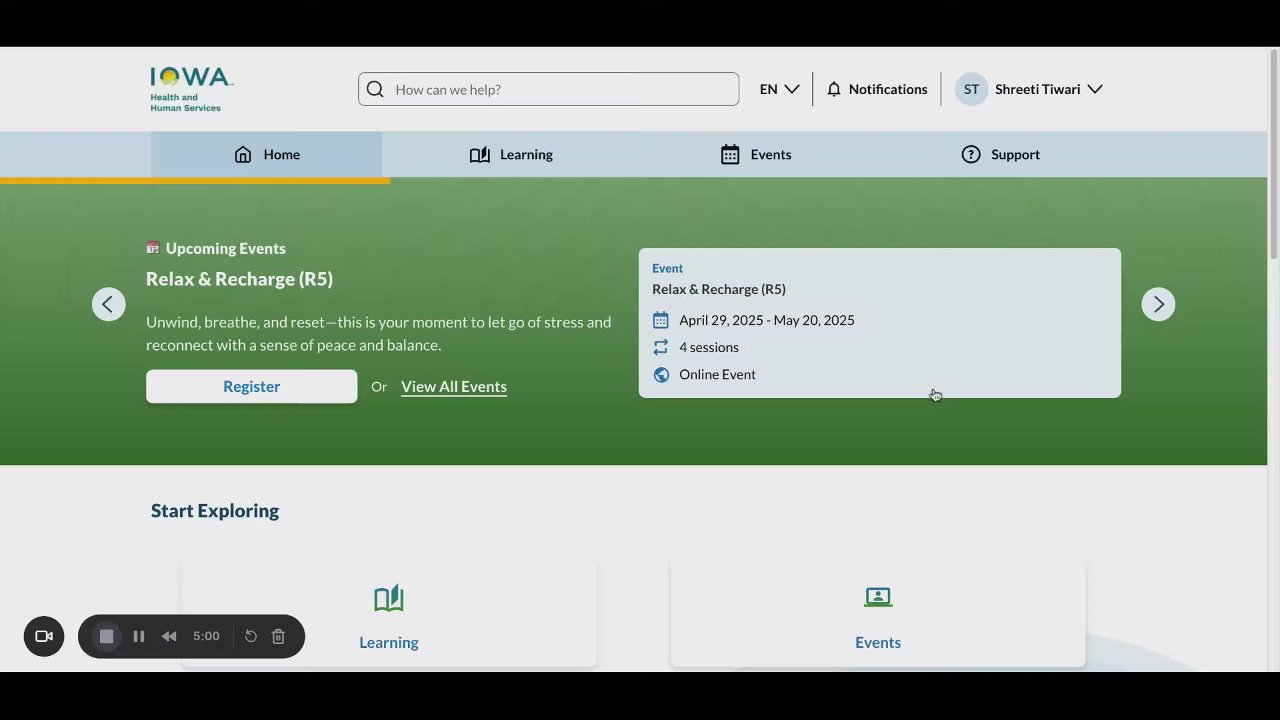Click the repeat icon next to 4 sessions
Image resolution: width=1280 pixels, height=720 pixels.
[661, 347]
